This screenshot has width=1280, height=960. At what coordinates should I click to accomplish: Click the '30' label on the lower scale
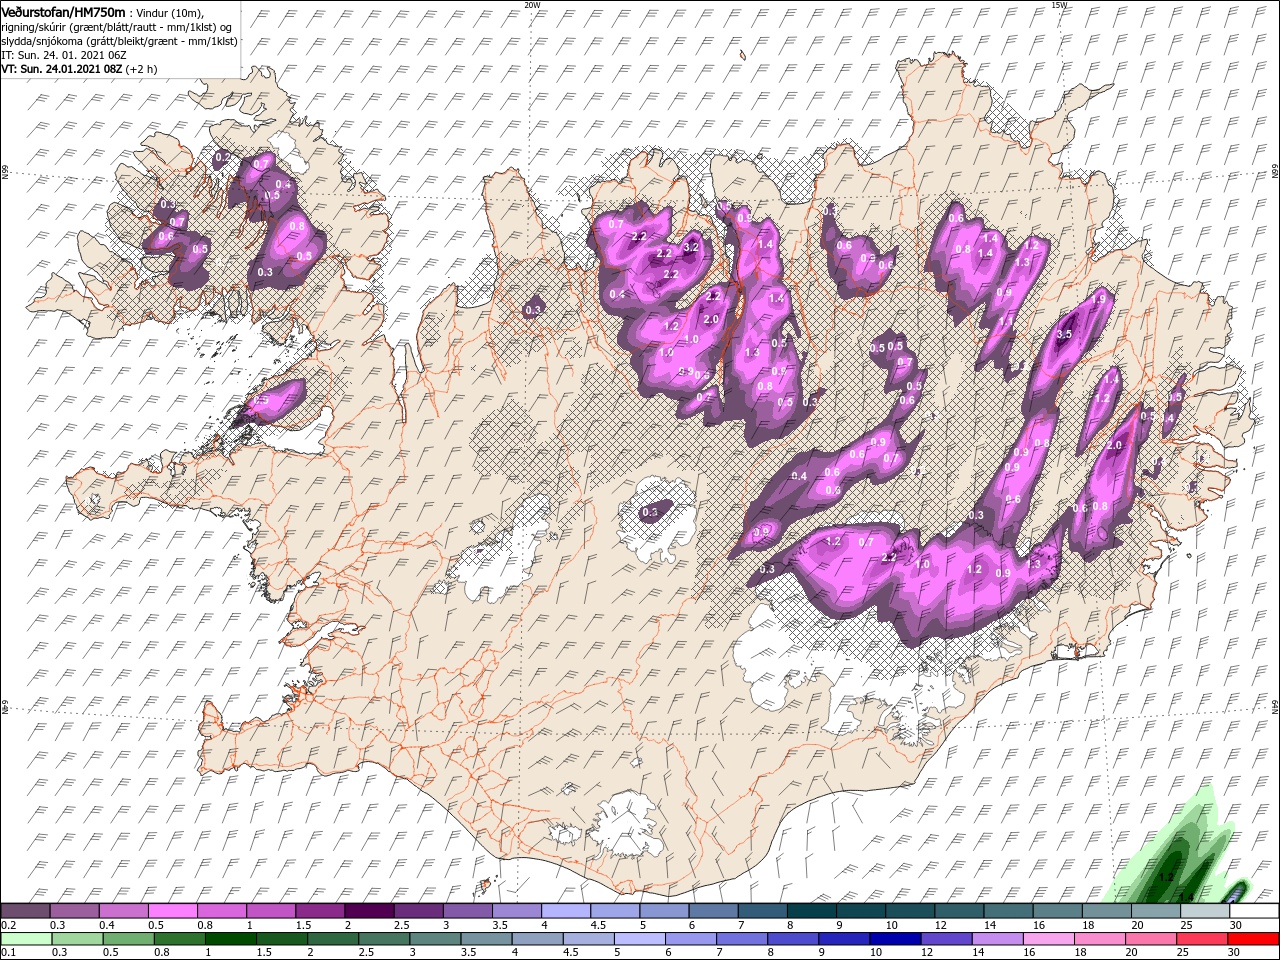[1236, 953]
